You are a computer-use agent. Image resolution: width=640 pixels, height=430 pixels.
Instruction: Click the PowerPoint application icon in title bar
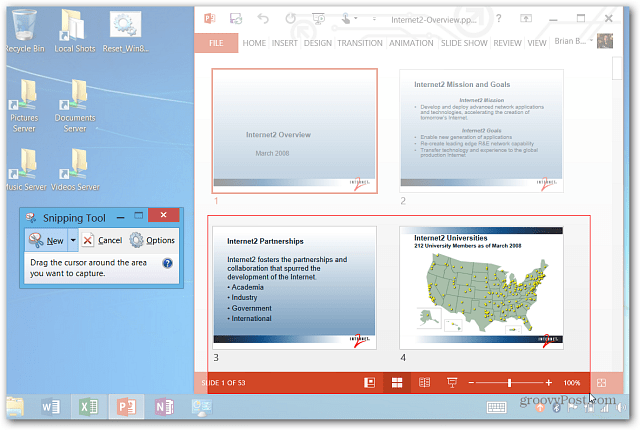tap(210, 18)
